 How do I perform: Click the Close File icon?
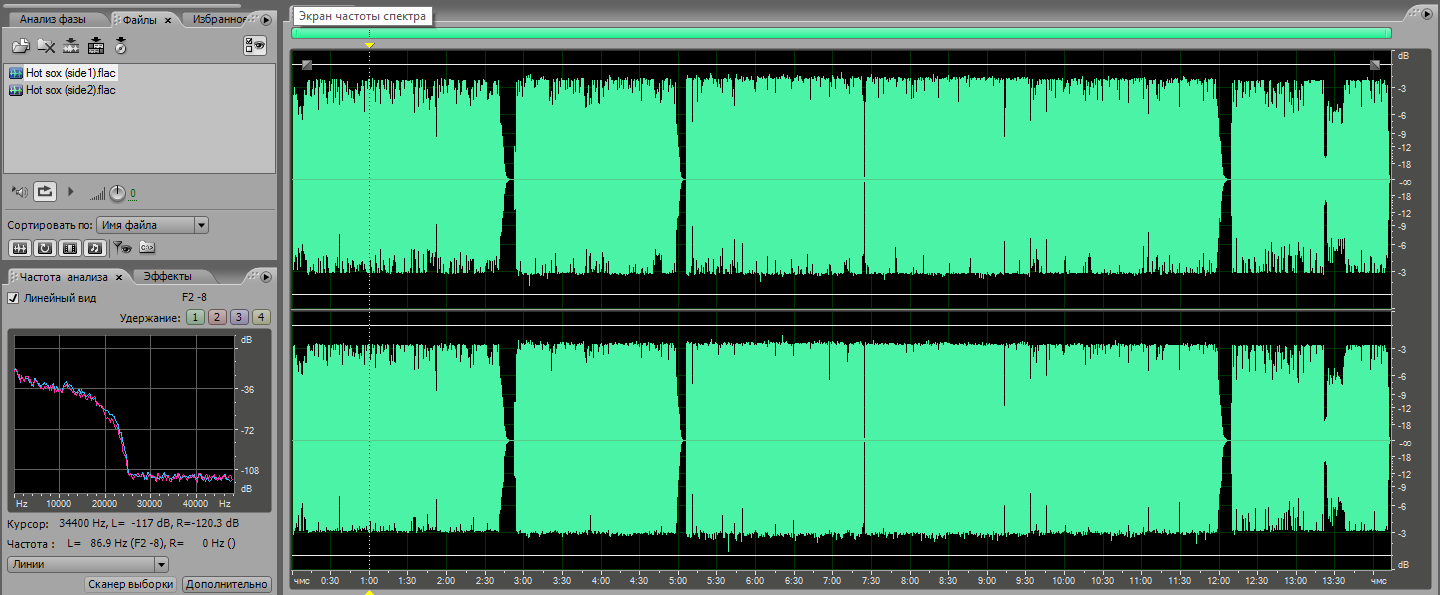point(45,45)
